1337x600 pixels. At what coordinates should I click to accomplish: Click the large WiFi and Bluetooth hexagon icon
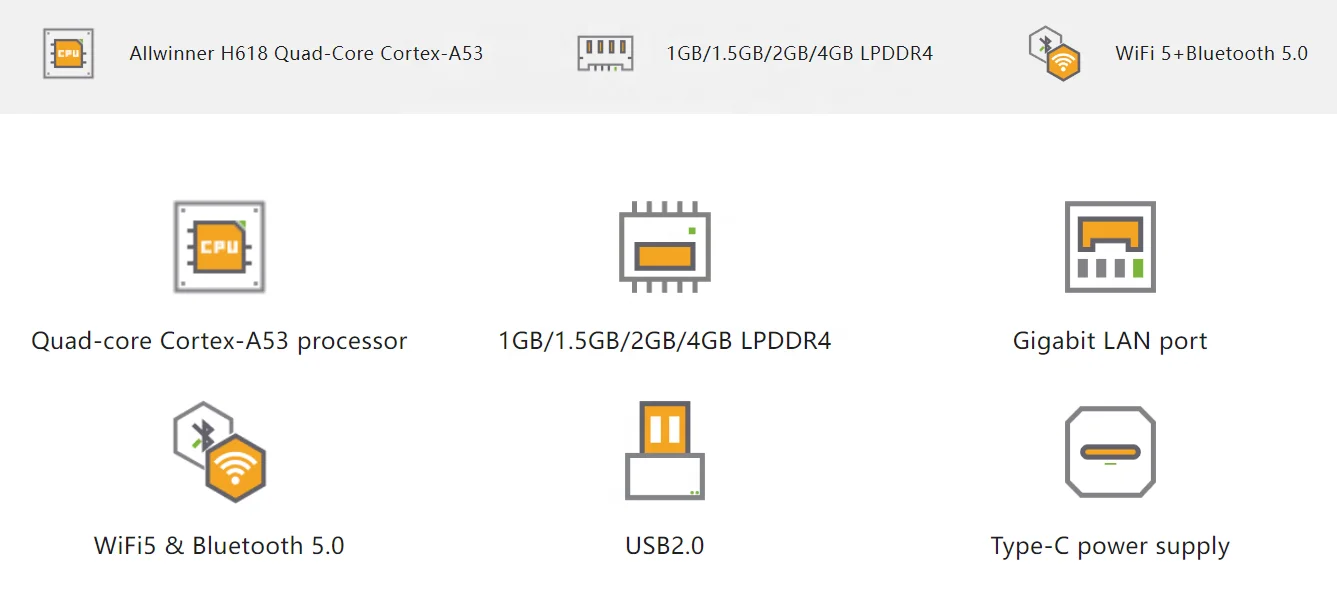(219, 452)
